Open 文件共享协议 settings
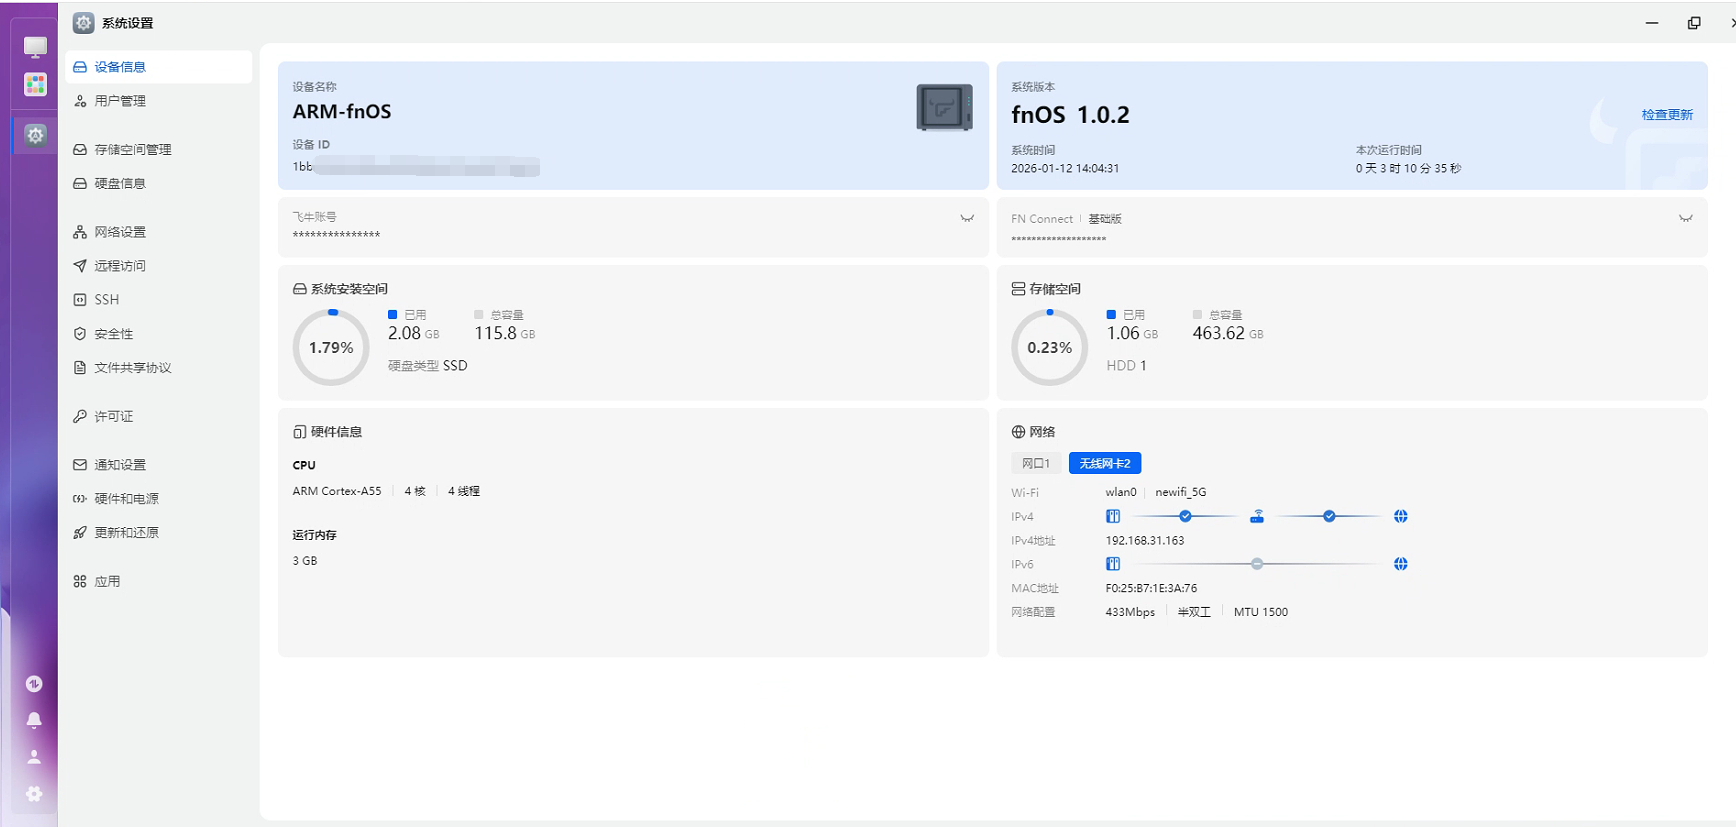The image size is (1736, 827). click(159, 368)
